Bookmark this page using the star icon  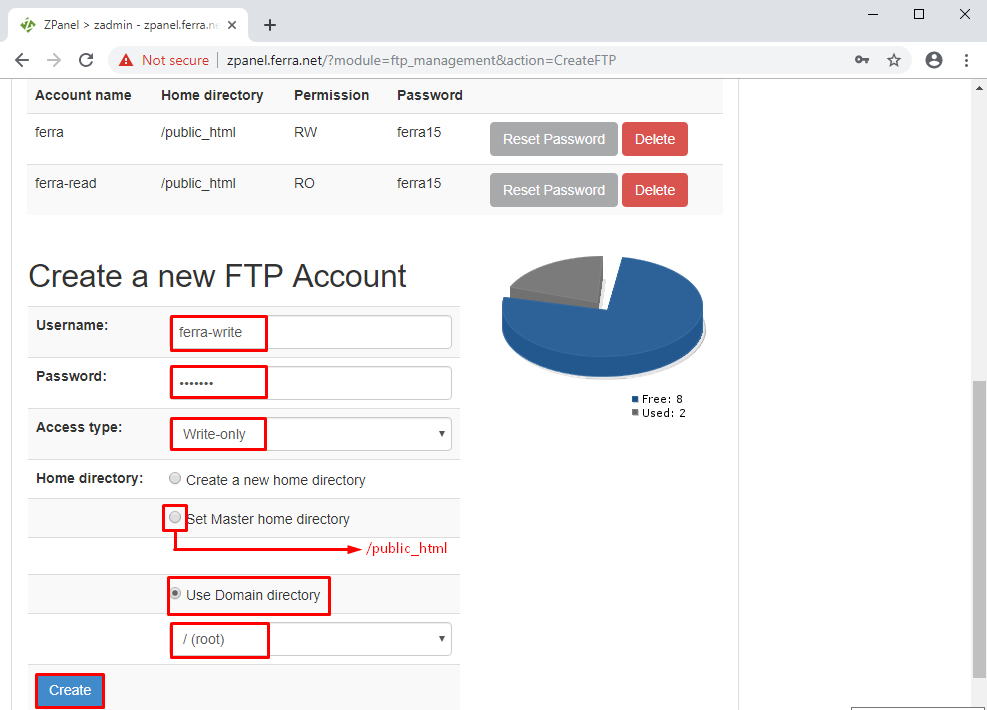(894, 60)
